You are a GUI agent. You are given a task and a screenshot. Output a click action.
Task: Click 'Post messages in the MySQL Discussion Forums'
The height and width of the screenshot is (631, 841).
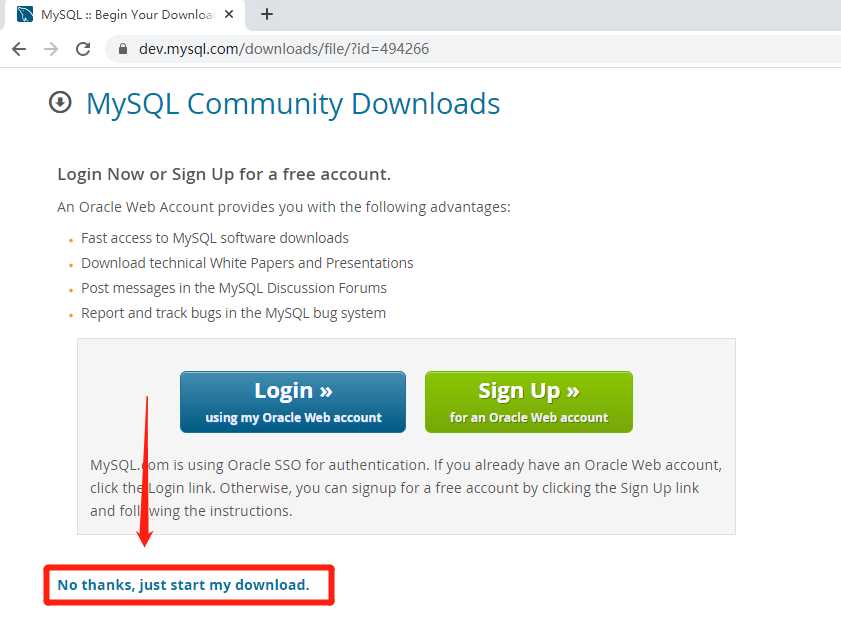click(x=234, y=289)
